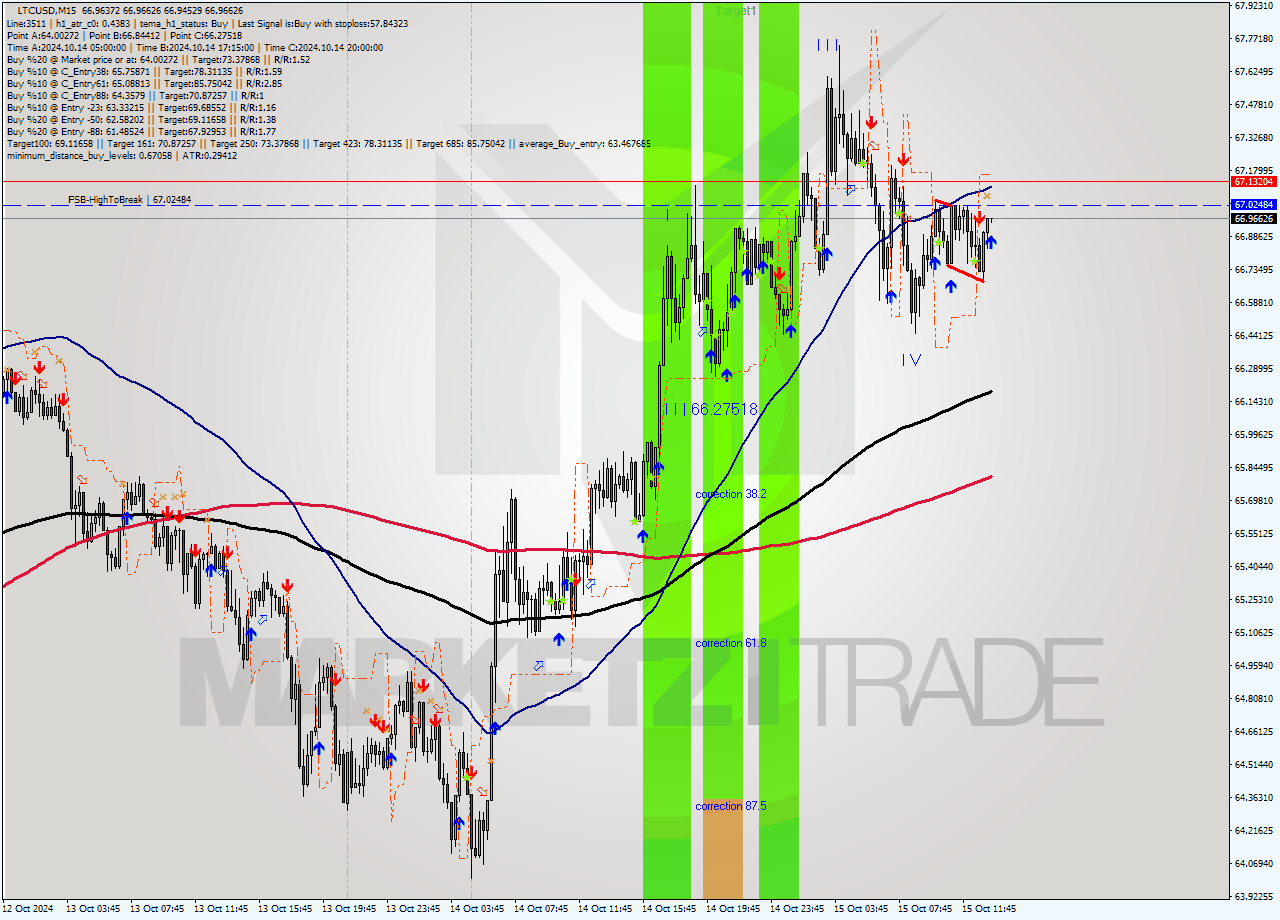Click the '12 Oct 2024' date on time axis
This screenshot has height=920, width=1280.
[x=30, y=909]
